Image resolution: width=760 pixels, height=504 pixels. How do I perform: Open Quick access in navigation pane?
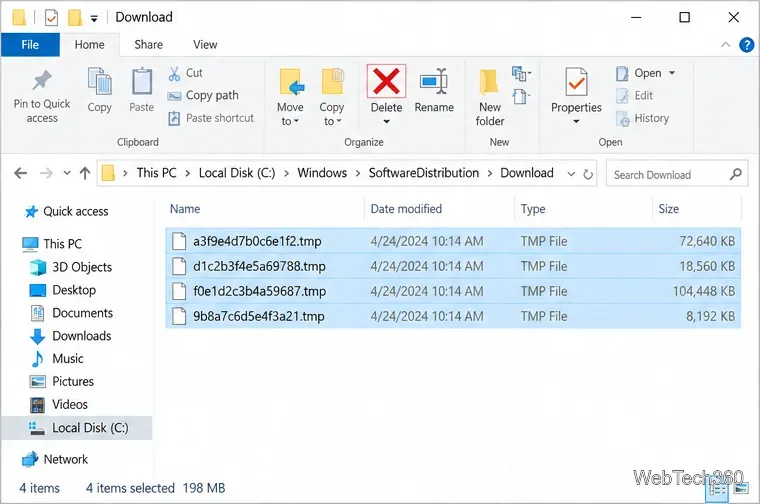[66, 211]
